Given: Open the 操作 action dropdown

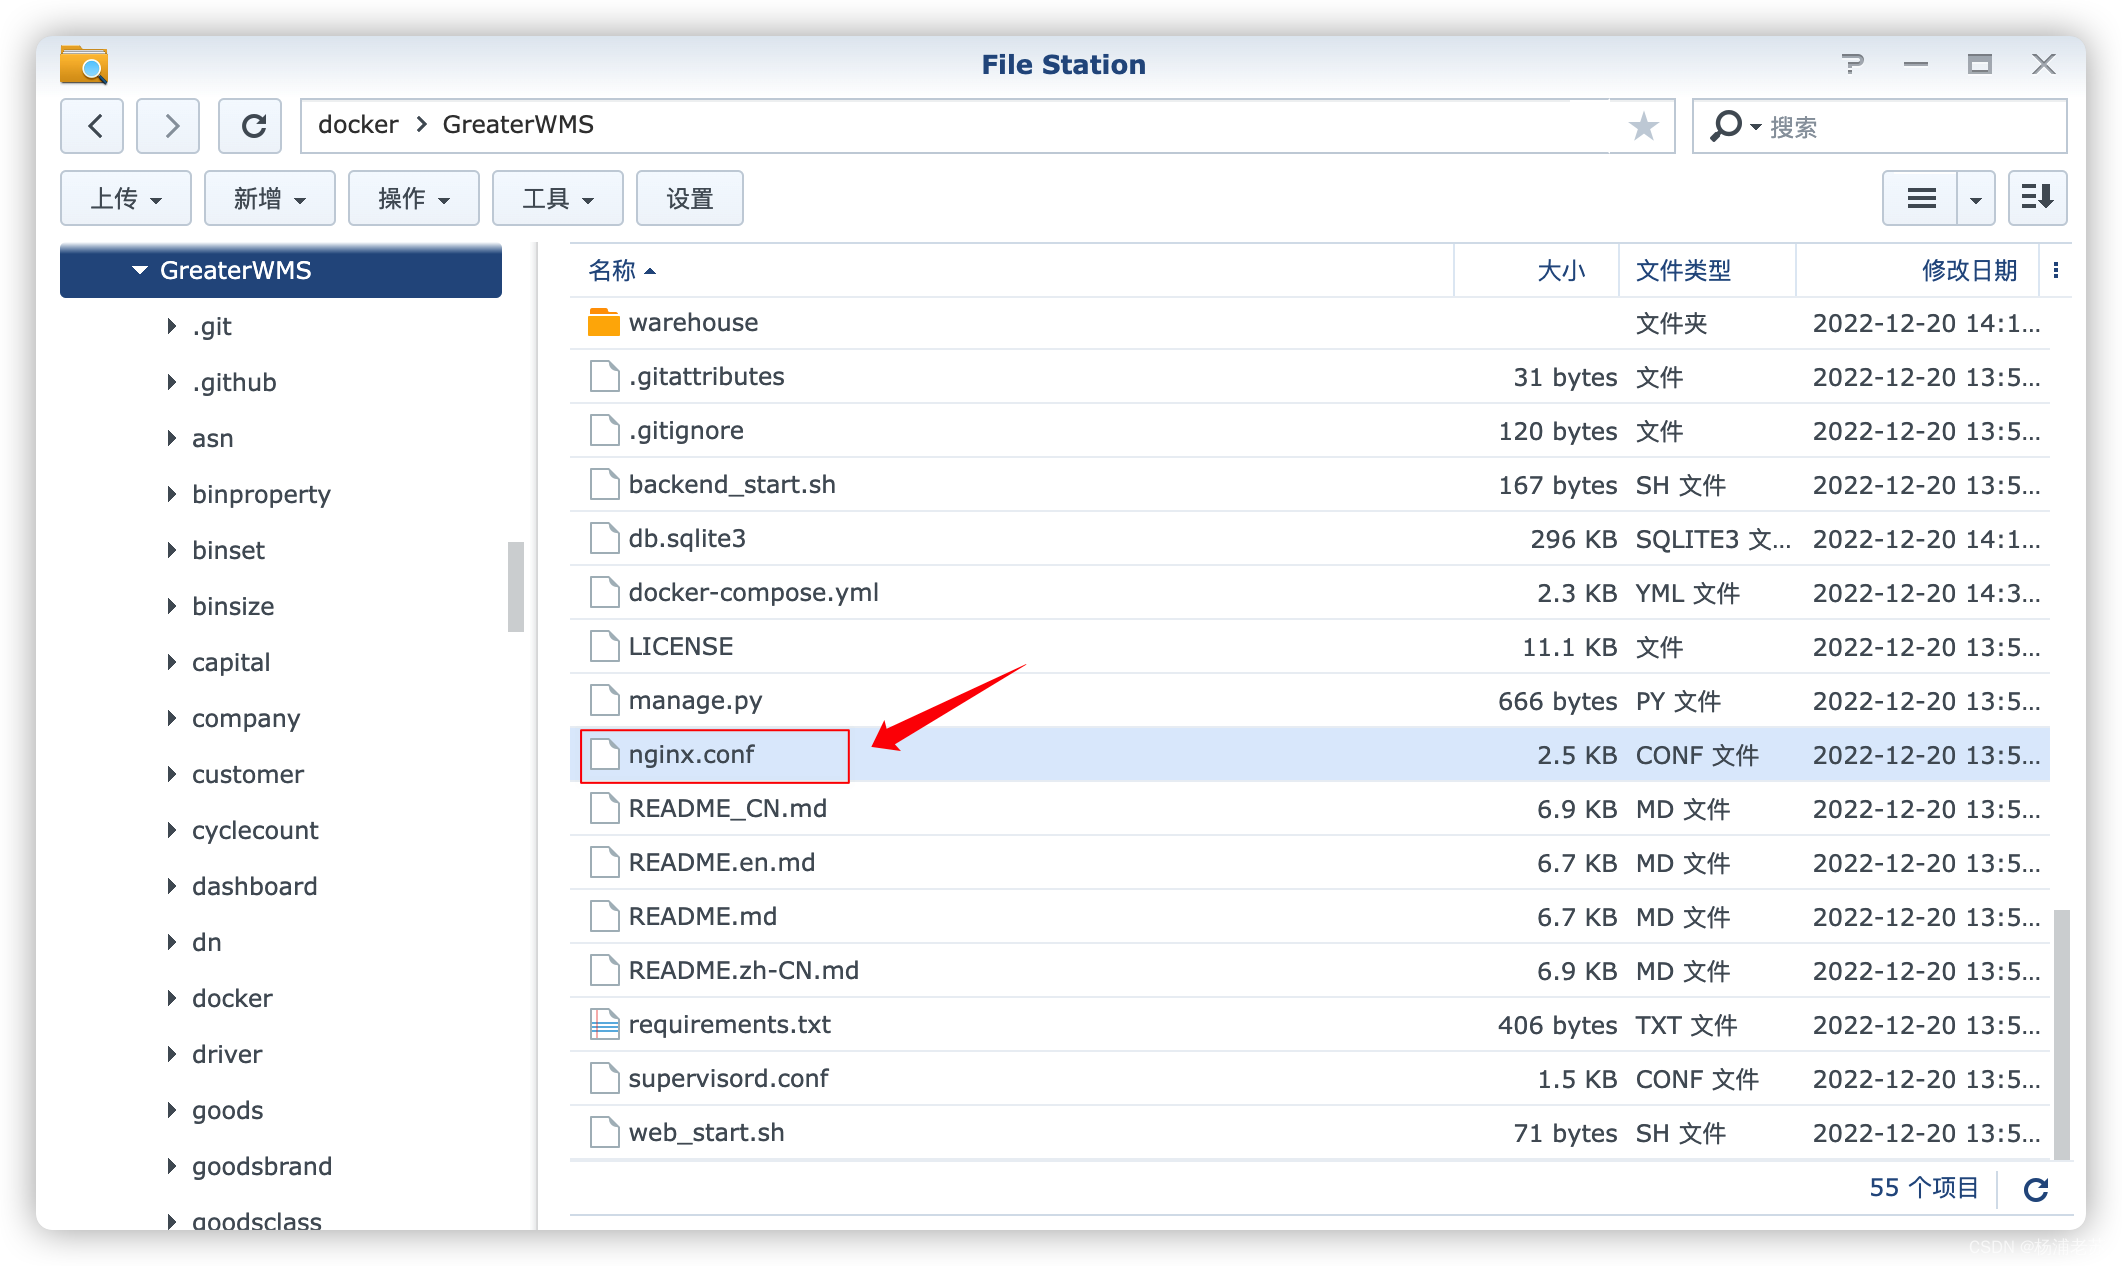Looking at the screenshot, I should point(414,198).
